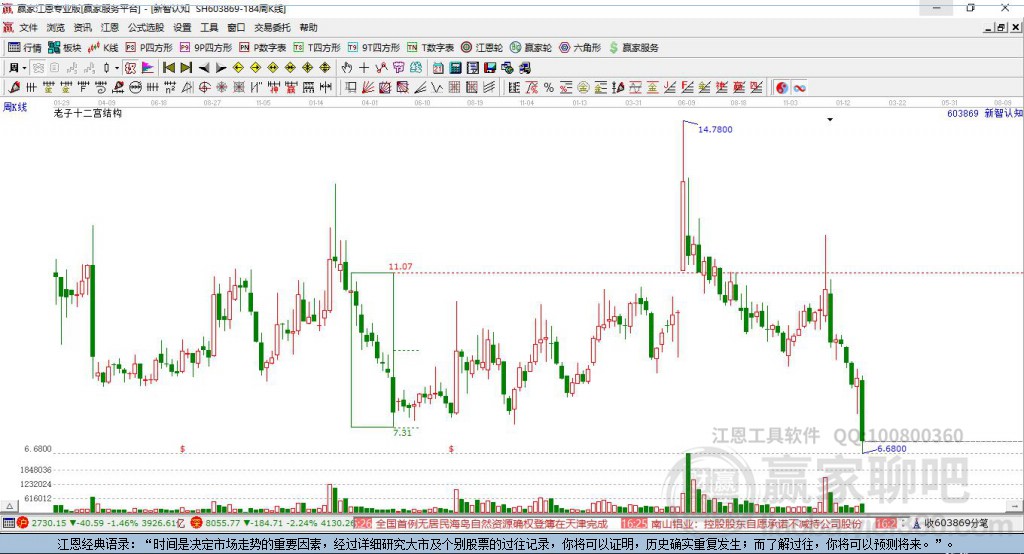
Task: Open the 赢家服务 dollar sign service
Action: (x=633, y=48)
